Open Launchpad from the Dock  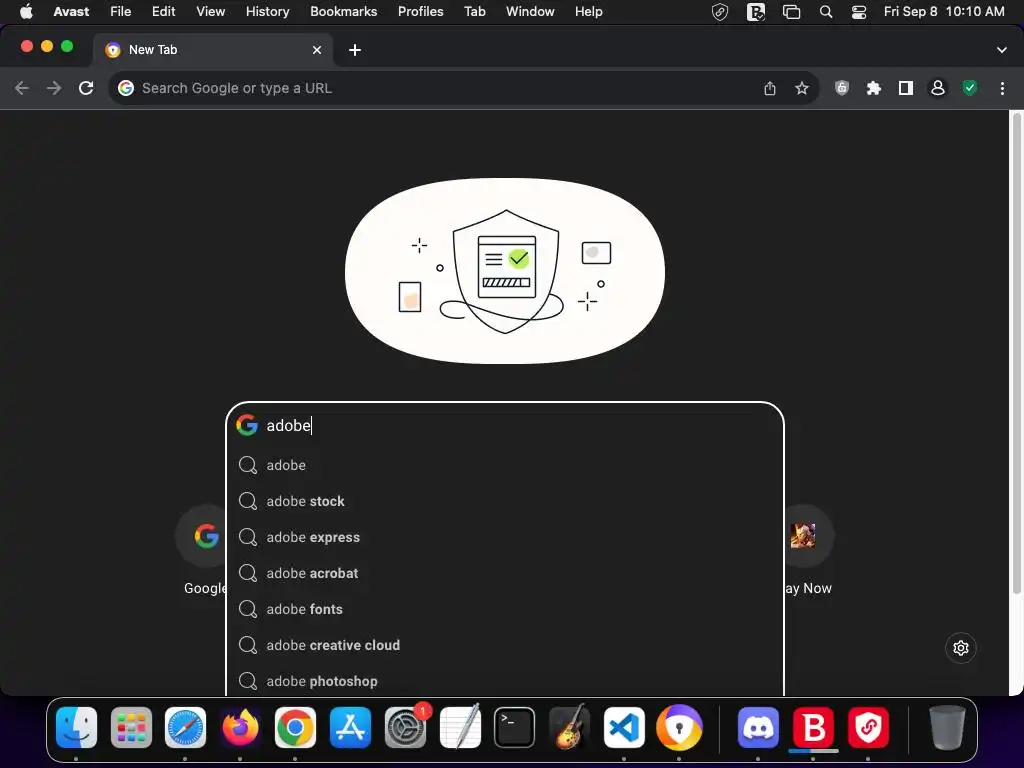pyautogui.click(x=131, y=728)
